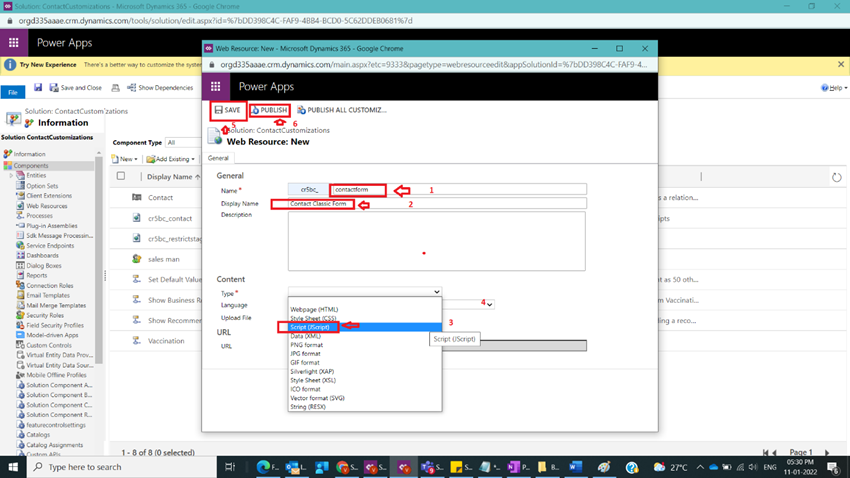
Task: Switch to the General tab
Action: tap(218, 158)
